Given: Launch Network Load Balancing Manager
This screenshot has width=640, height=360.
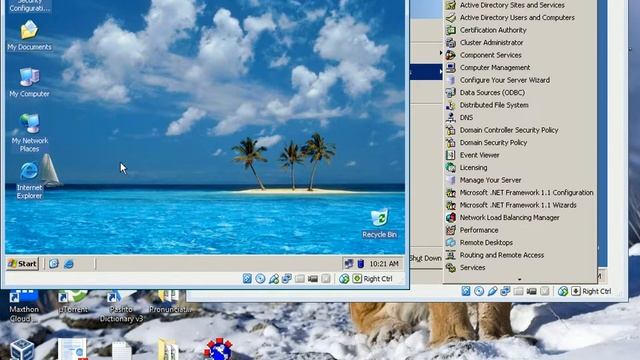Looking at the screenshot, I should 520,218.
